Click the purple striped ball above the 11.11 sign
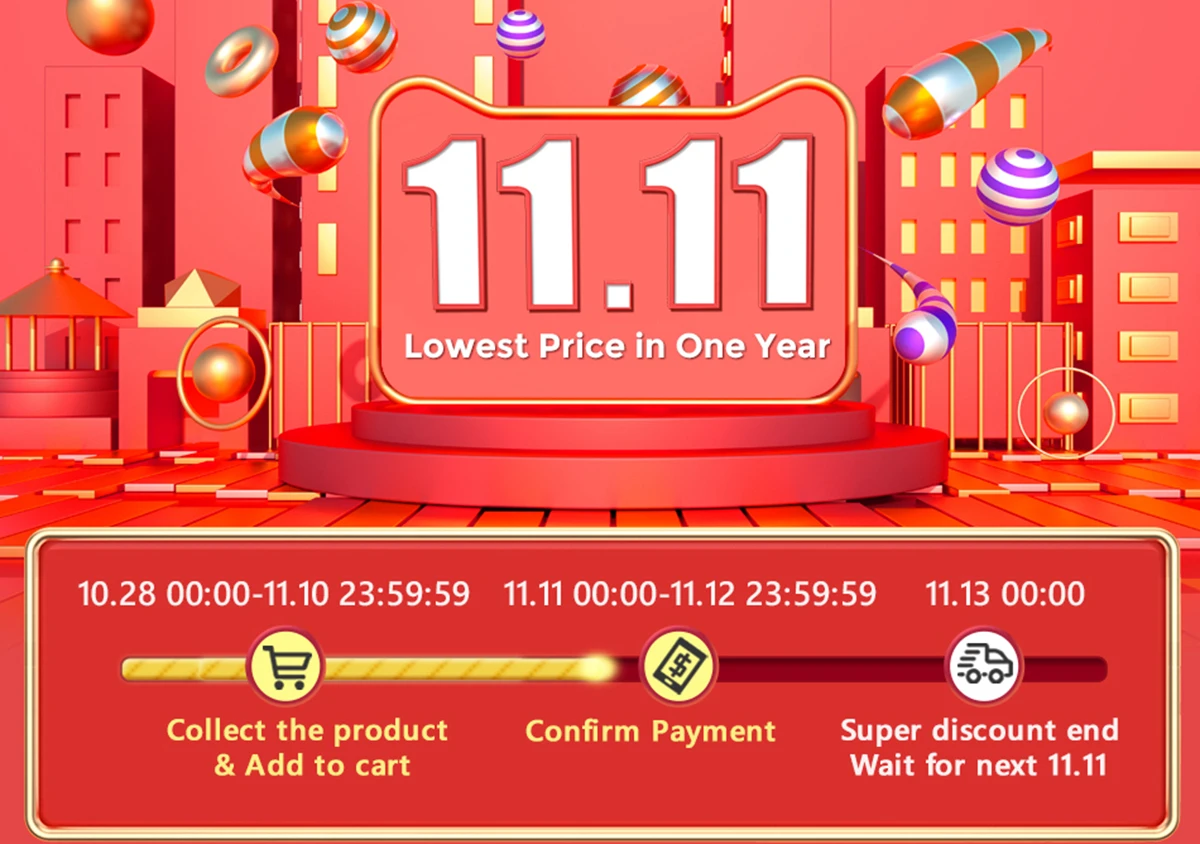Image resolution: width=1200 pixels, height=844 pixels. (x=521, y=34)
